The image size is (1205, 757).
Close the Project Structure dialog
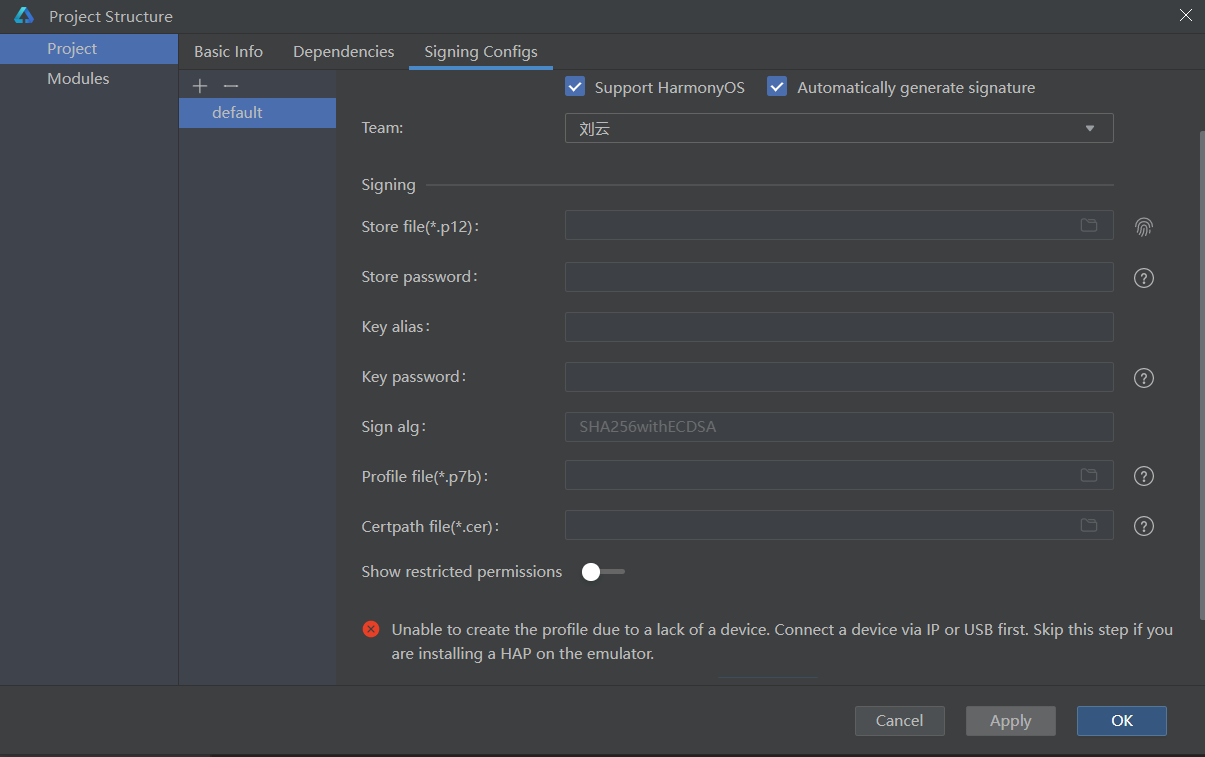[x=1186, y=15]
